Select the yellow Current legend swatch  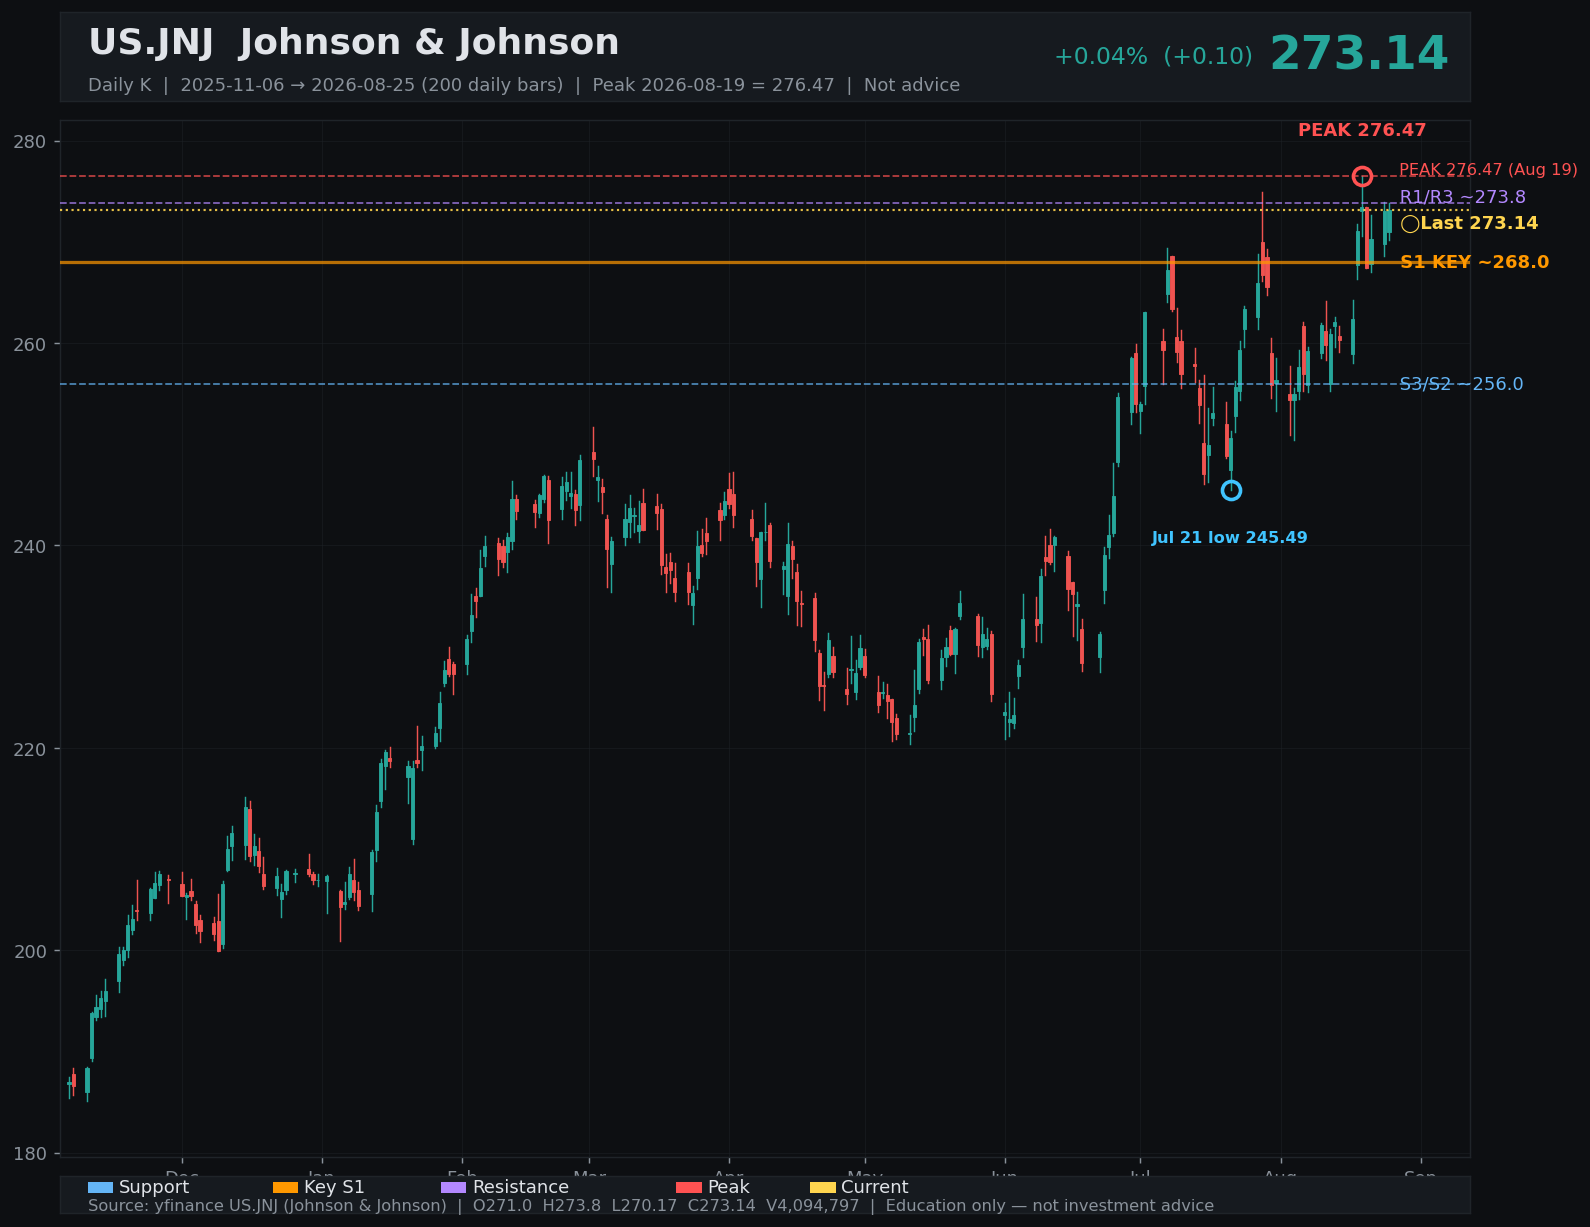(x=822, y=1187)
